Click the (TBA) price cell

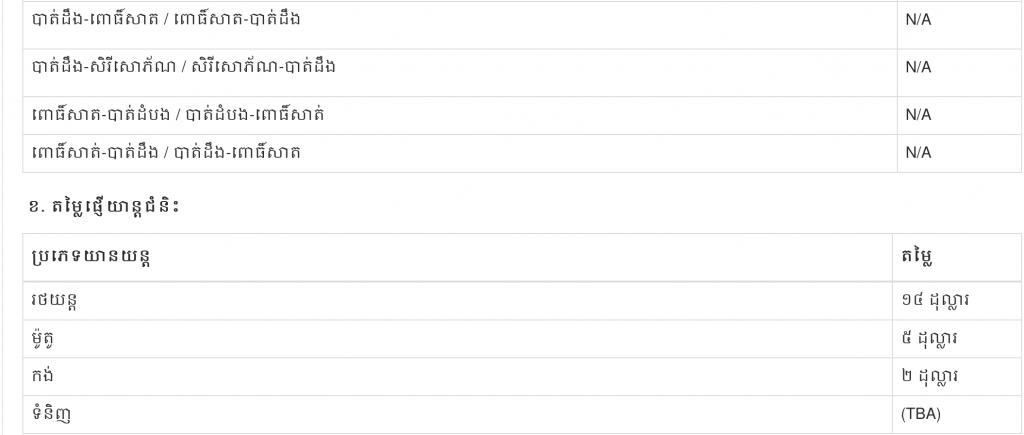click(921, 414)
